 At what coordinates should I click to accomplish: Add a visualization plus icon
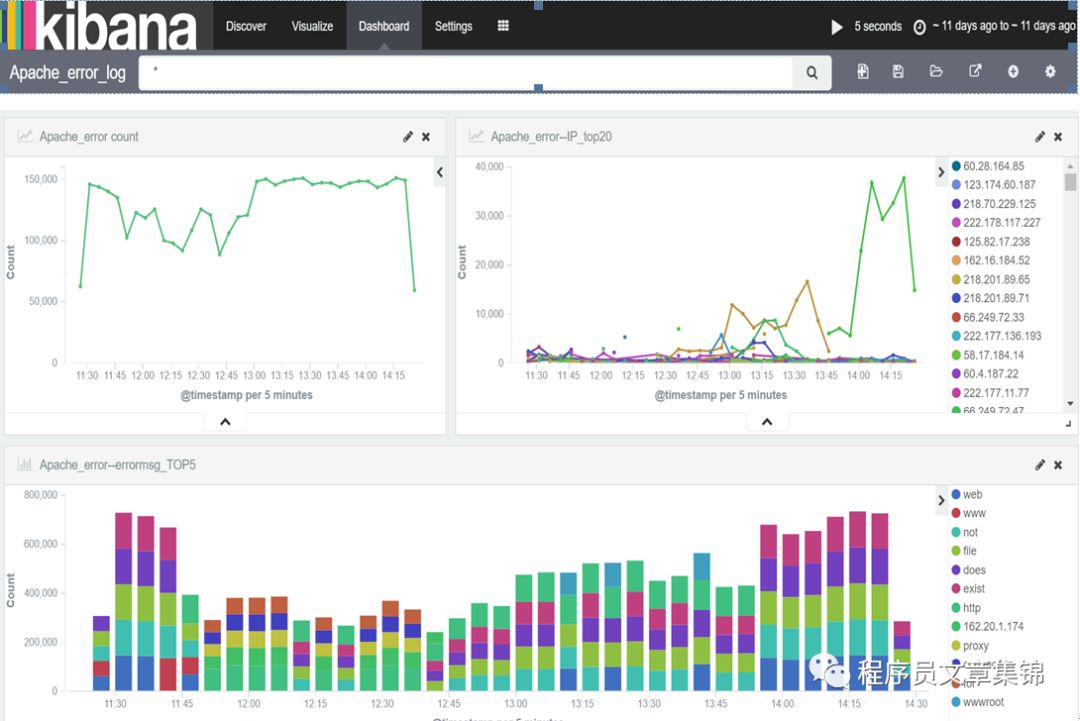tap(1012, 71)
